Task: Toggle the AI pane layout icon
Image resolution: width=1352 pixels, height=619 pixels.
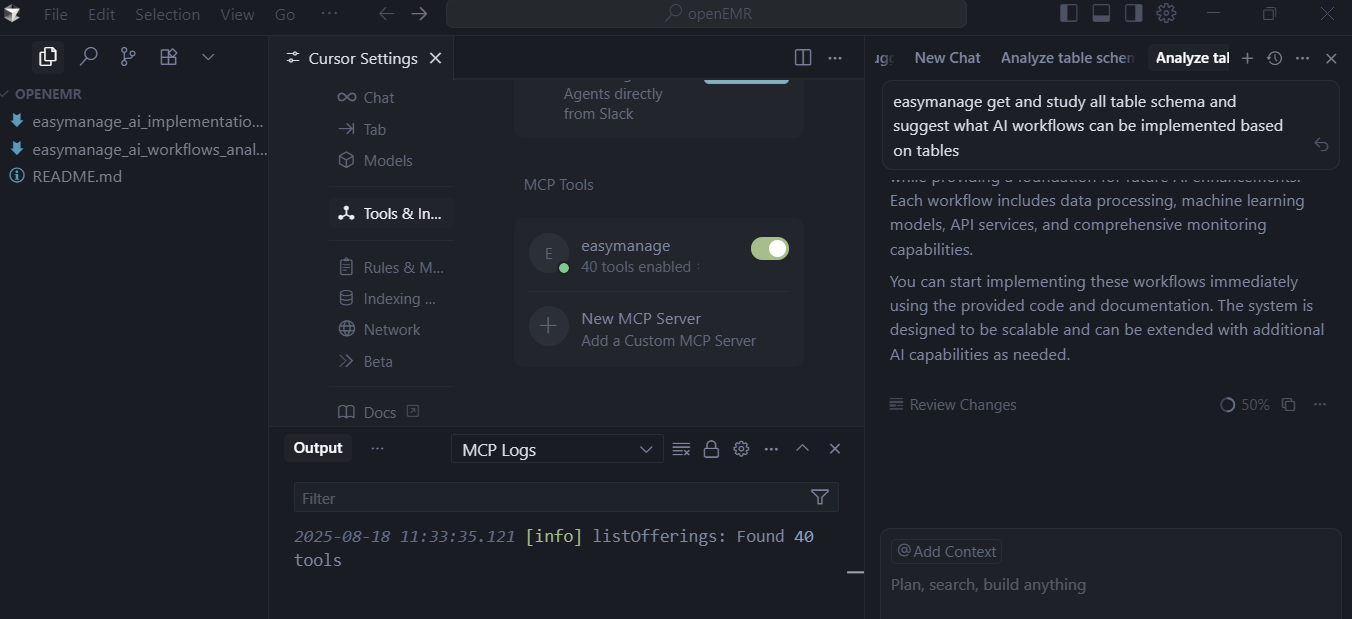Action: (x=1133, y=13)
